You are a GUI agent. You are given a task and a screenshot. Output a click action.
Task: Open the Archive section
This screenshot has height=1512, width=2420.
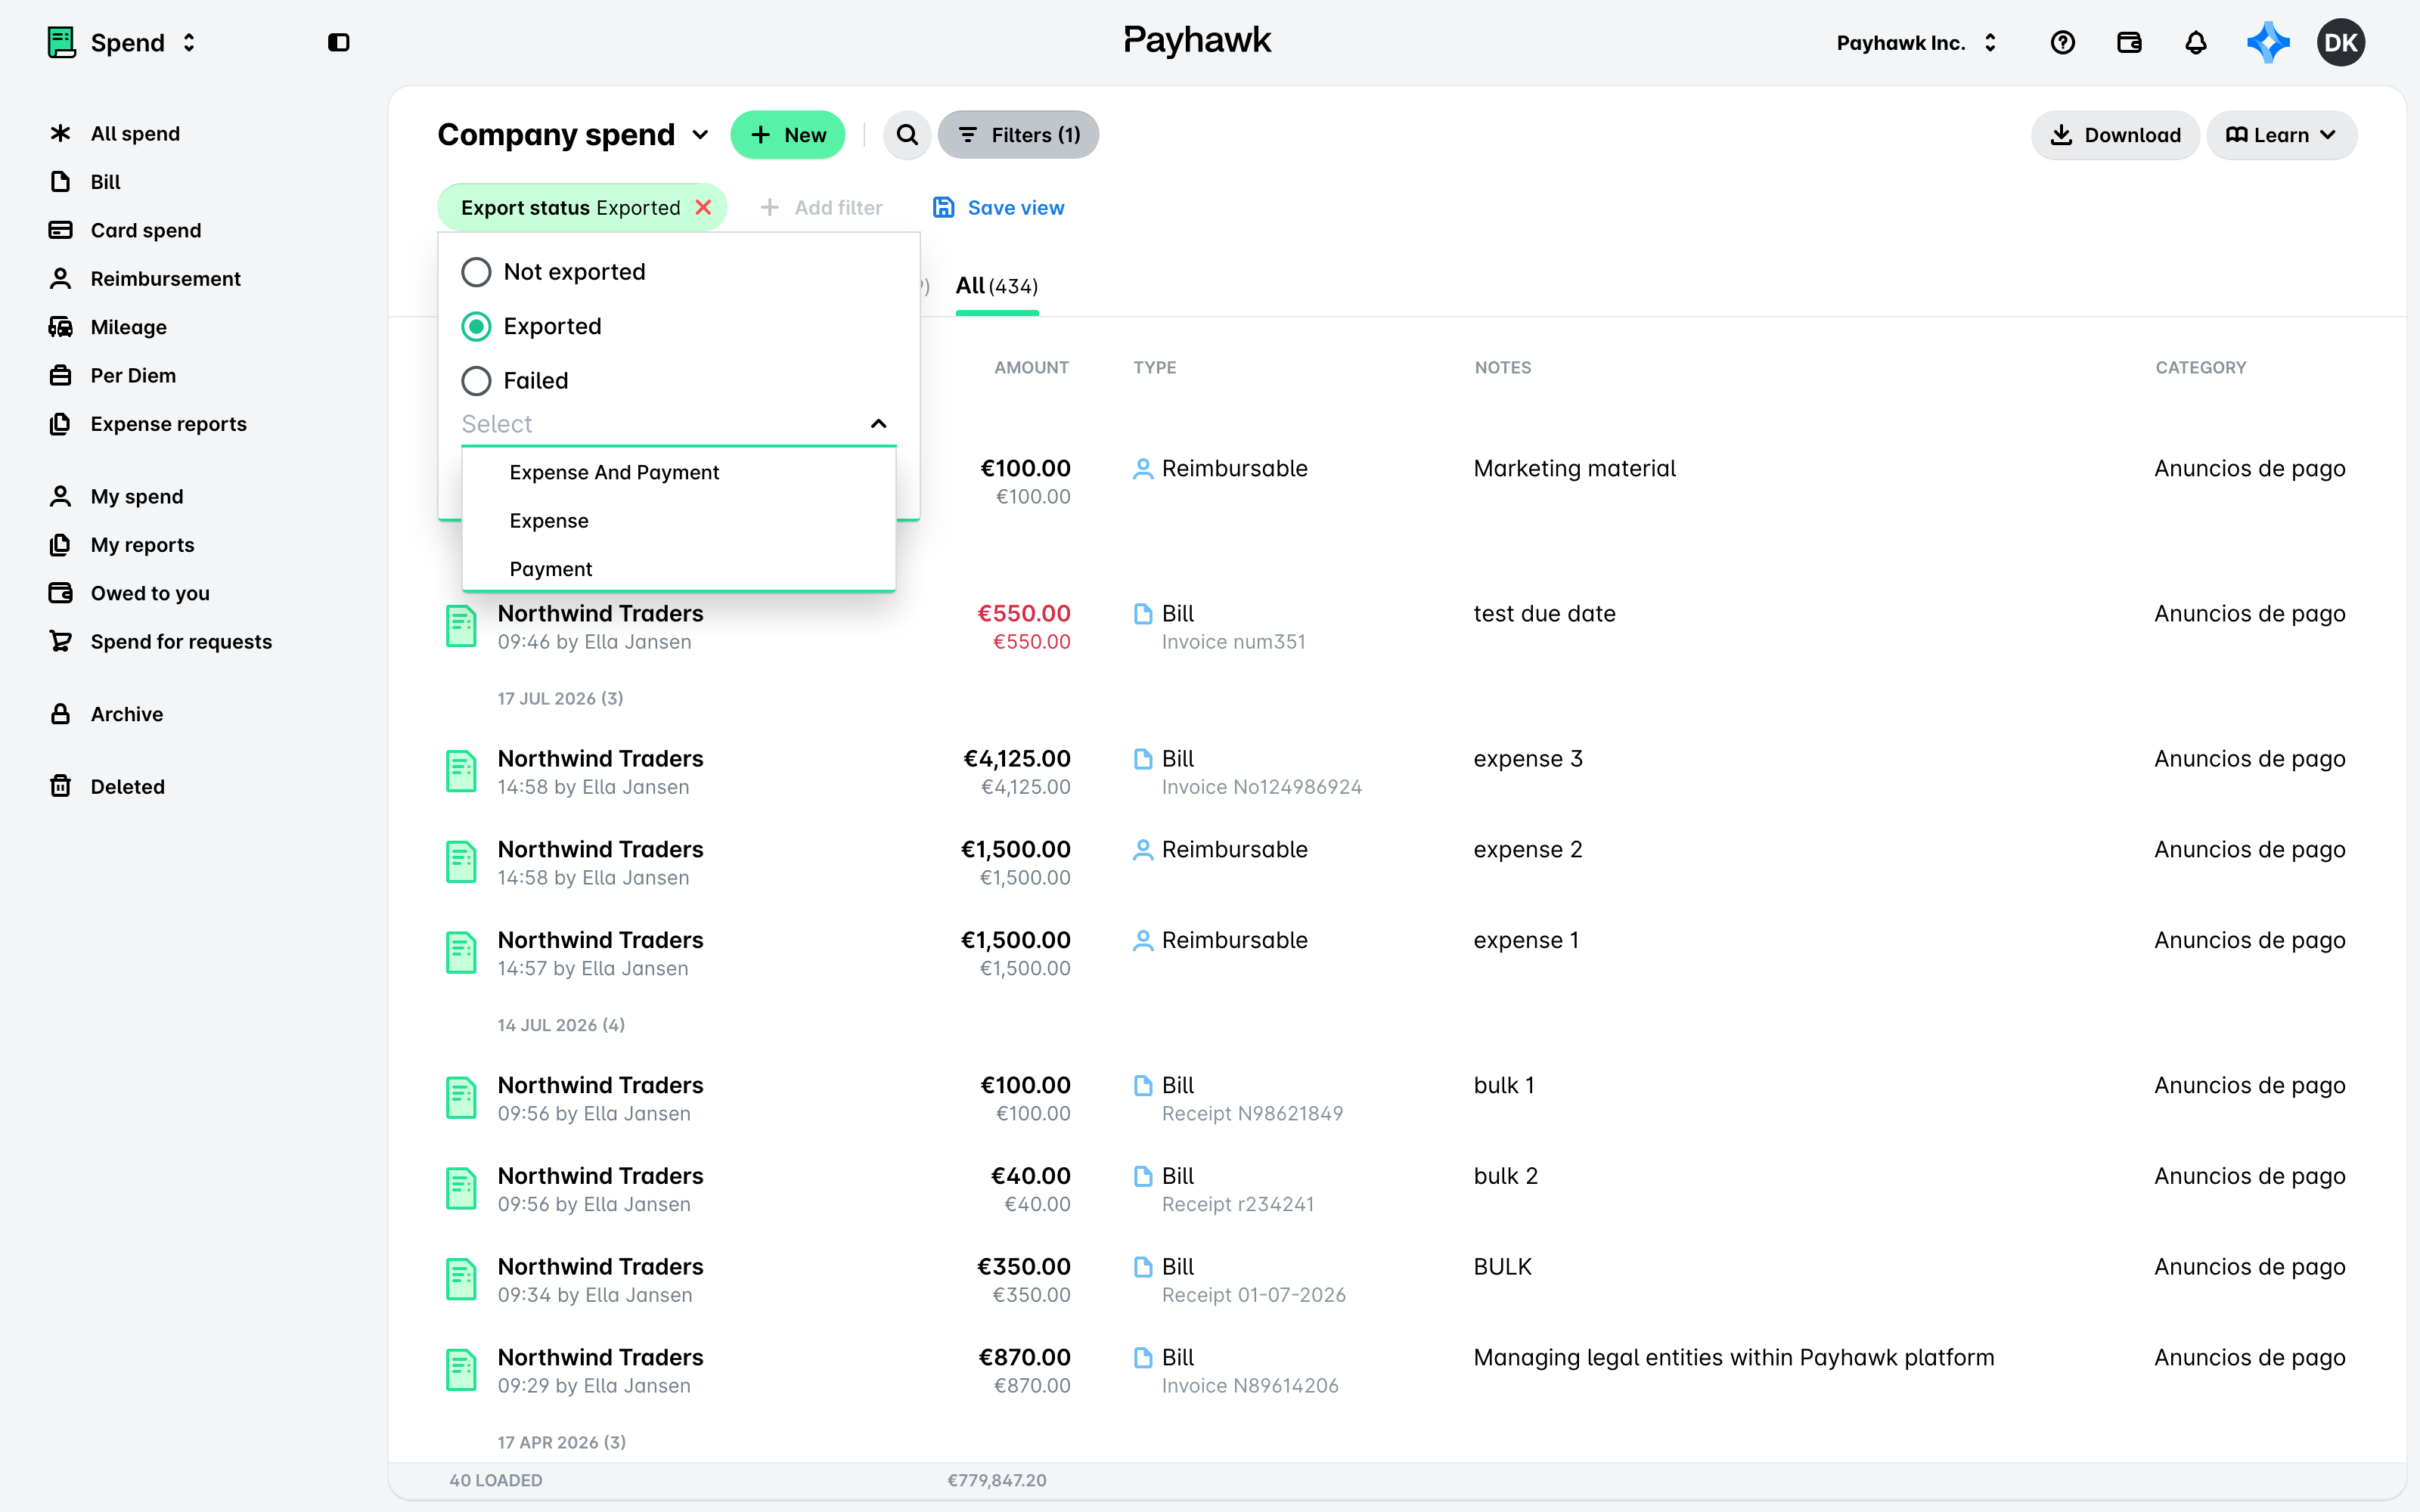point(127,714)
